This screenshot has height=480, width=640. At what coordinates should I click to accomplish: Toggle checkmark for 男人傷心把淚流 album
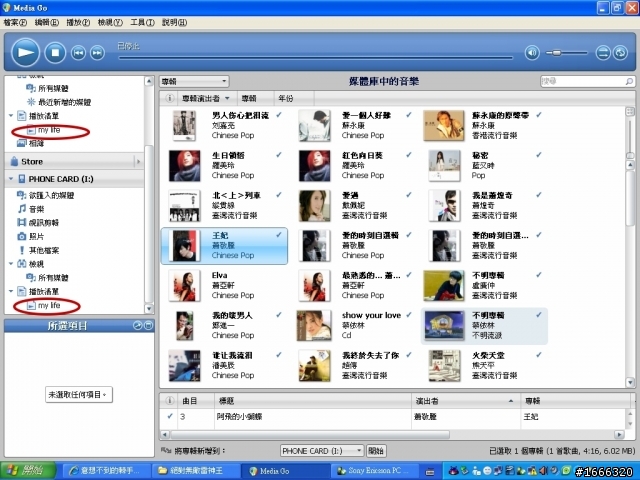click(x=279, y=115)
